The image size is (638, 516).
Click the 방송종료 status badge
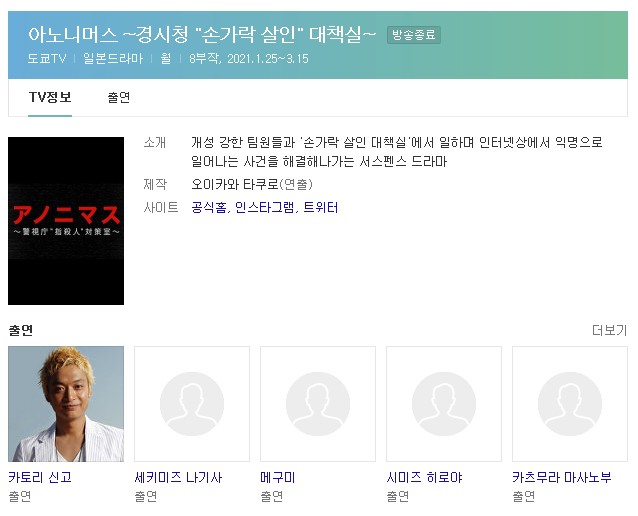(x=414, y=35)
